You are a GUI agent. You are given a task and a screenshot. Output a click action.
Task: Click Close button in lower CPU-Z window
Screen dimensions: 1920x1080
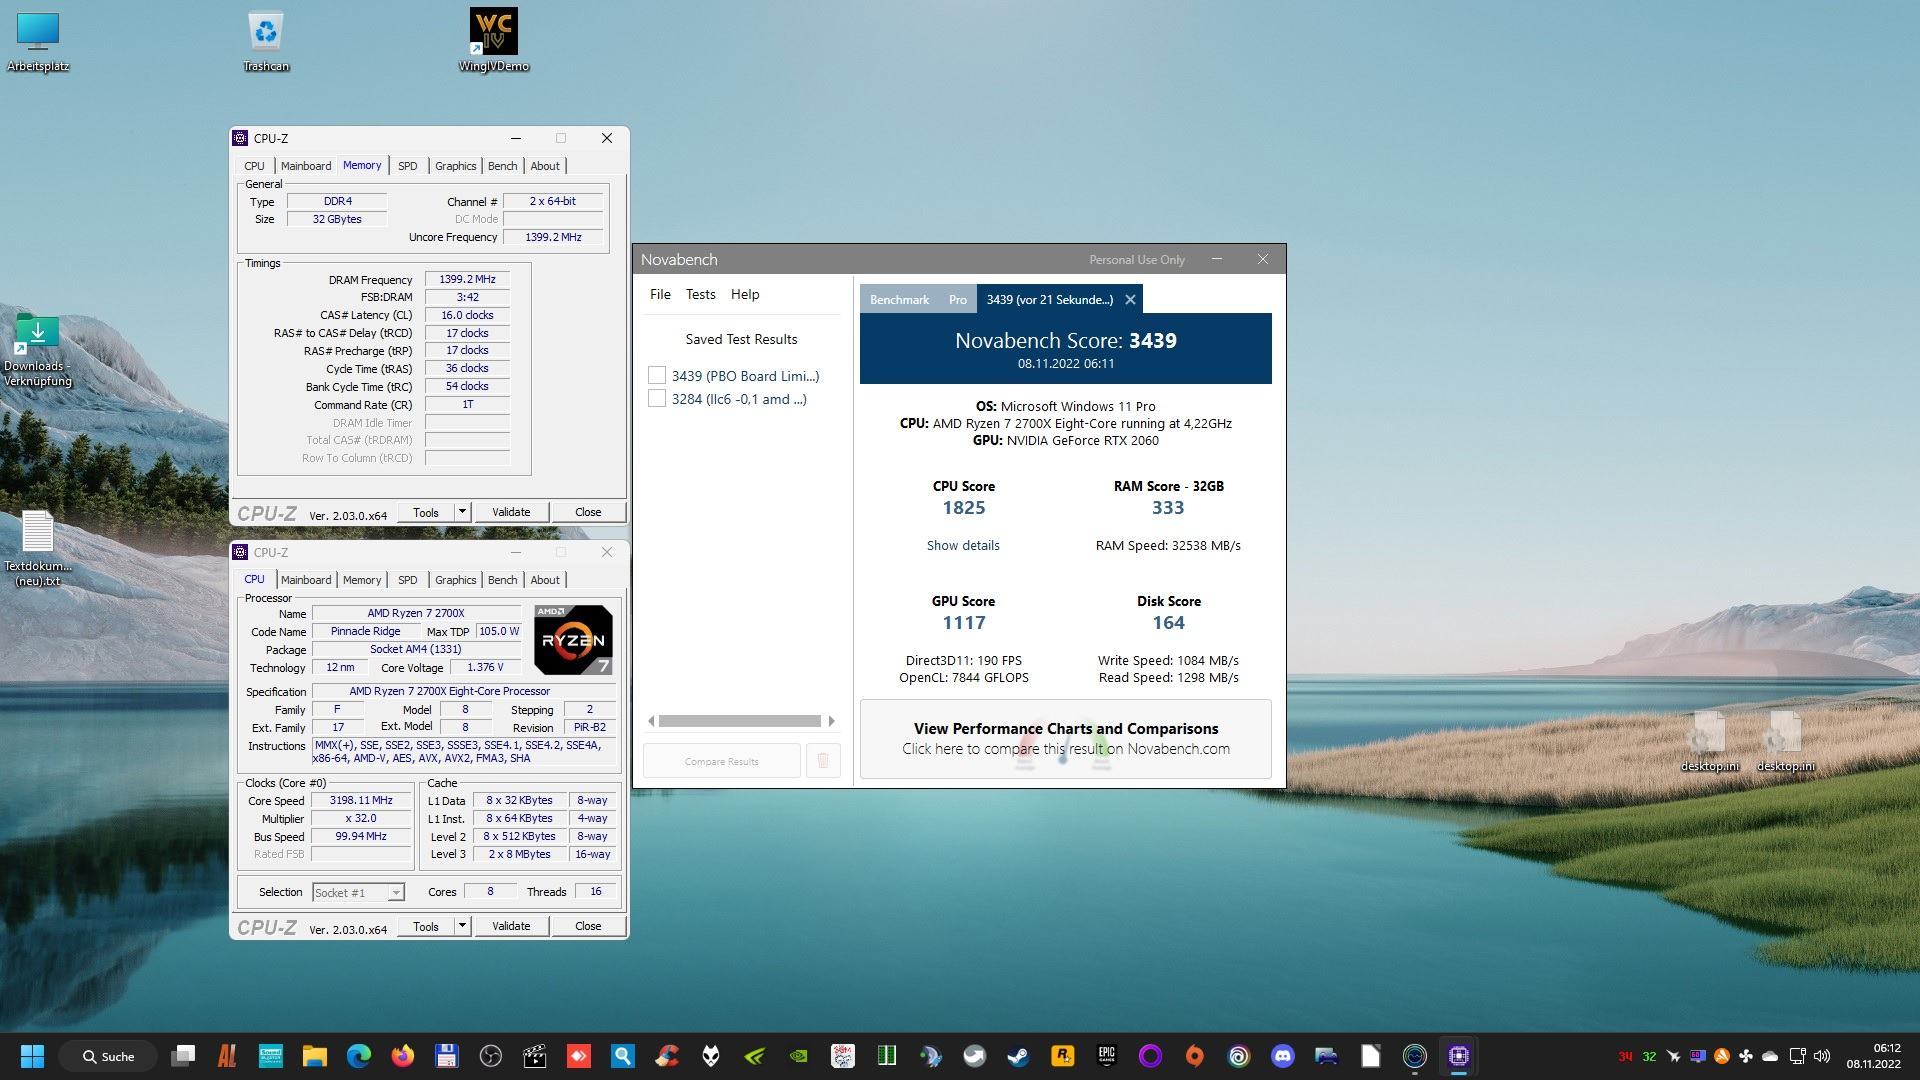pyautogui.click(x=588, y=926)
